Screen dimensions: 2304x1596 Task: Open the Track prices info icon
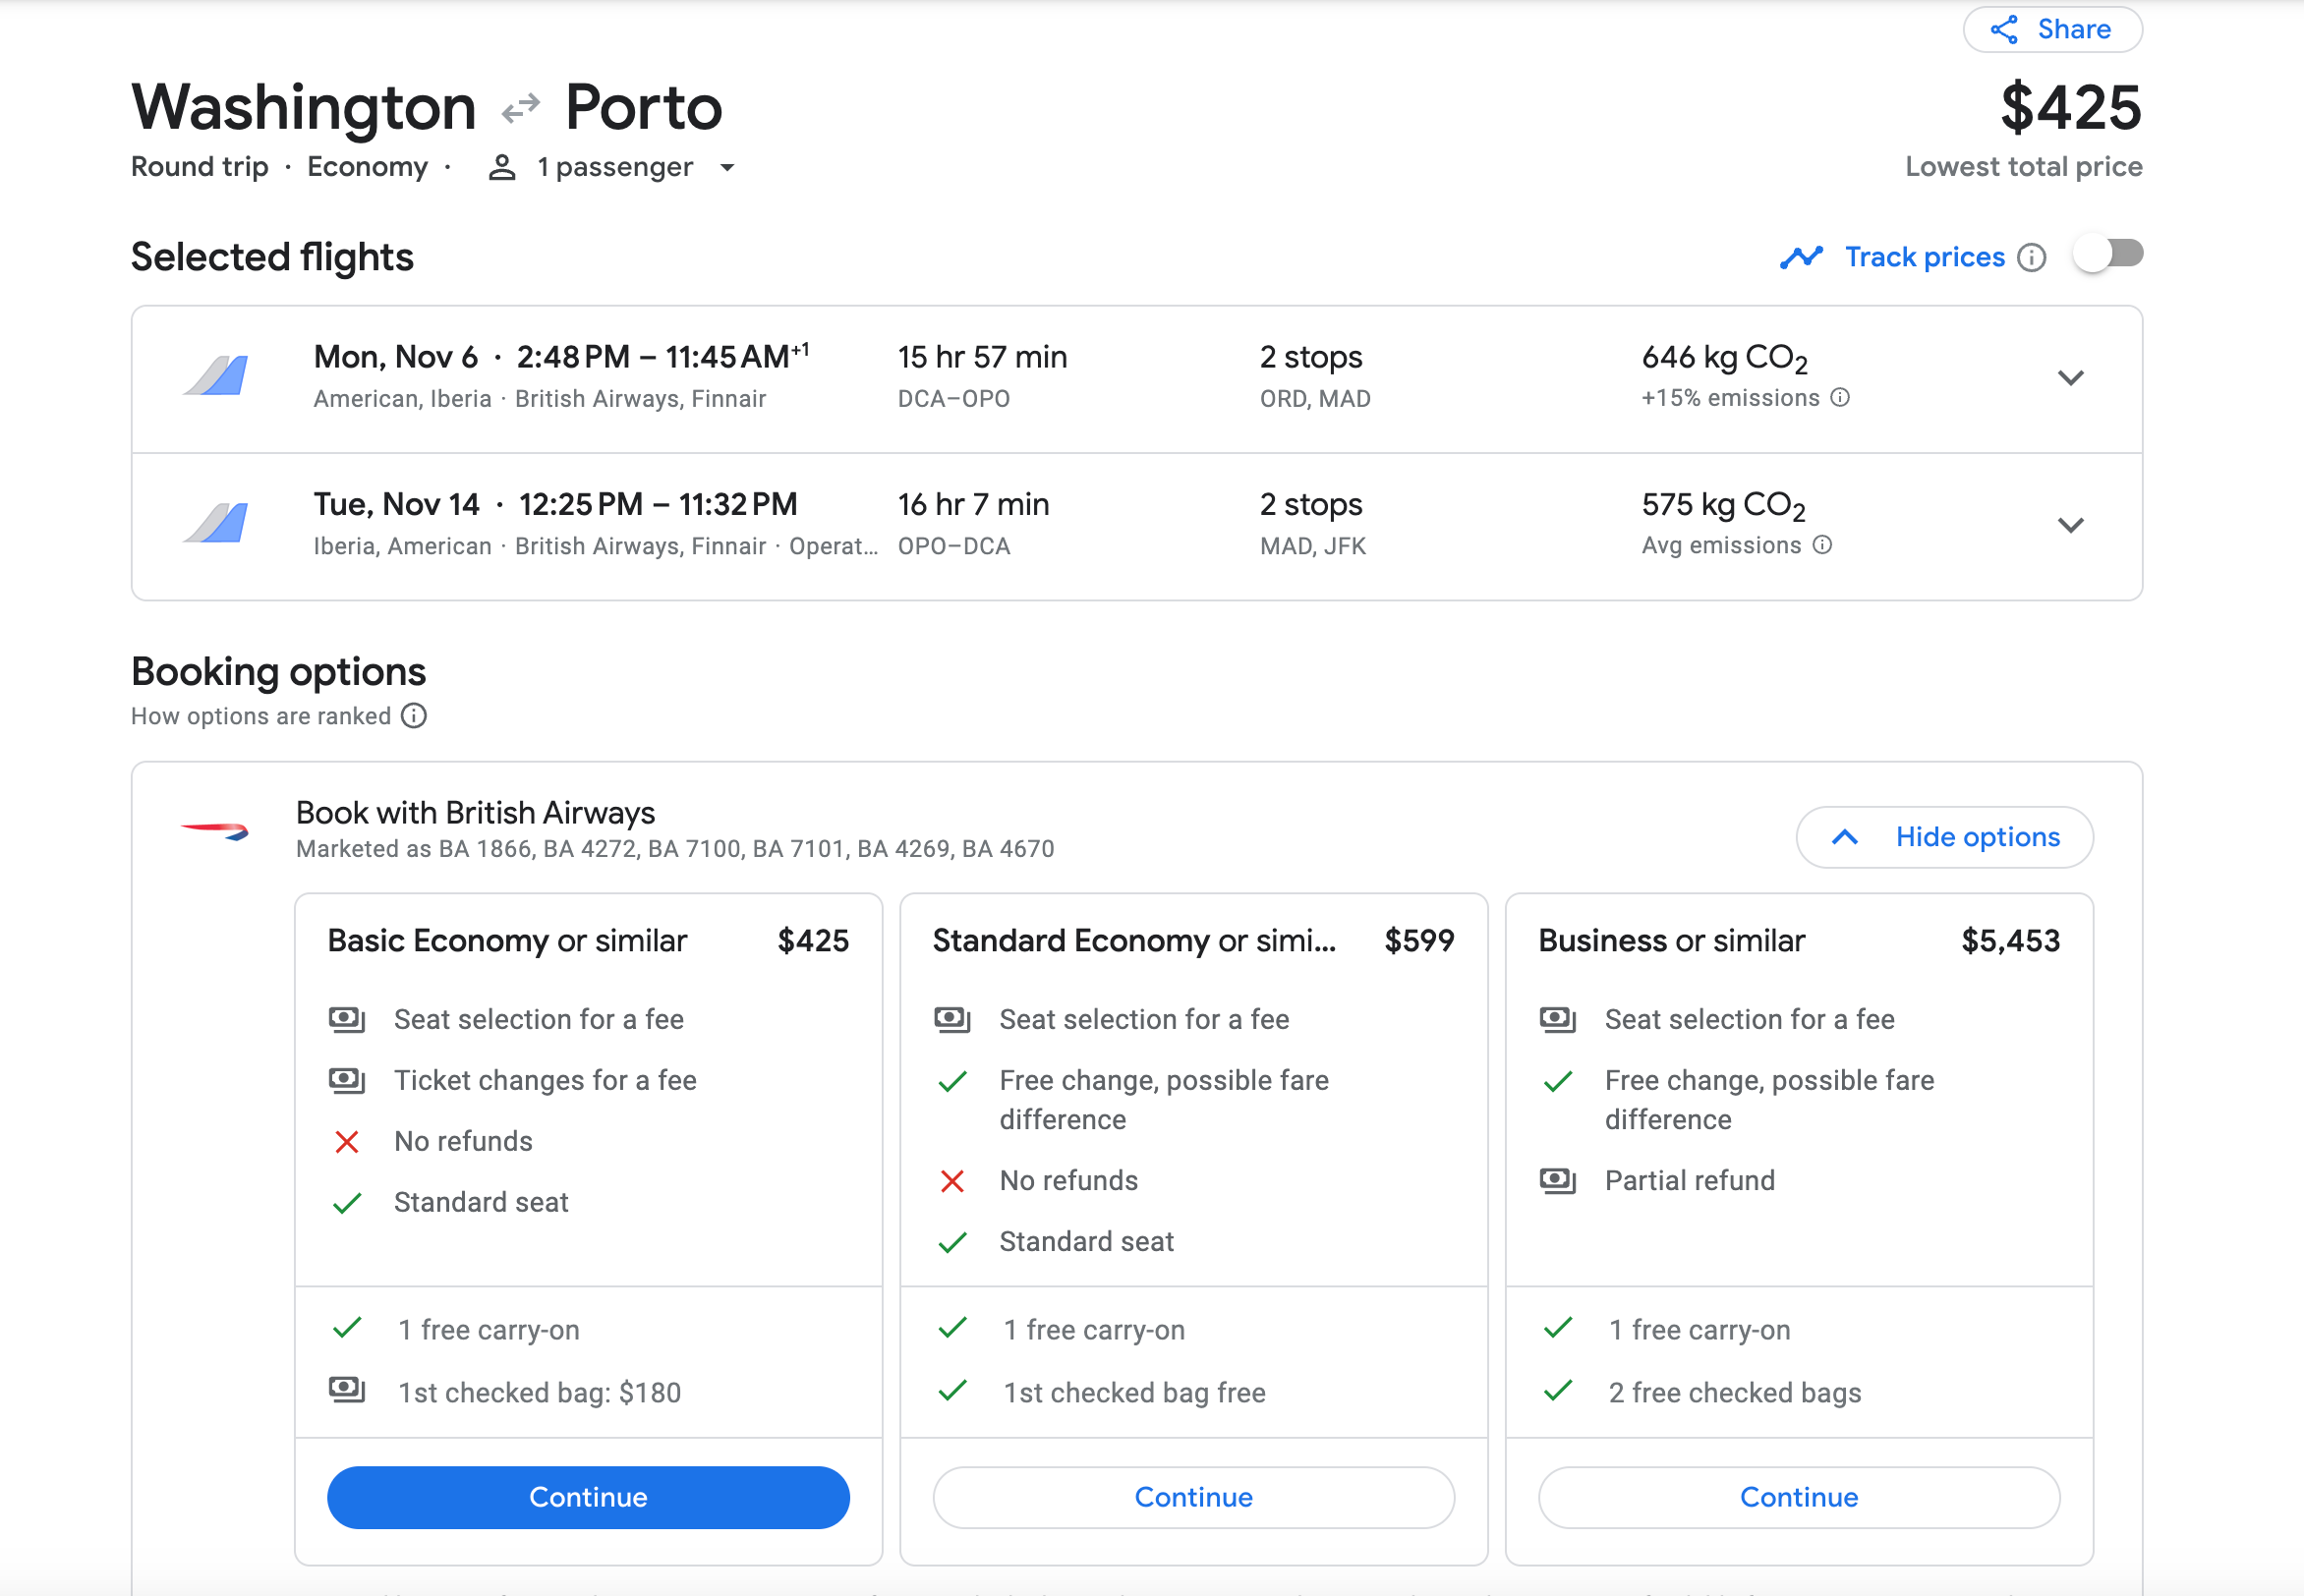[x=2031, y=258]
